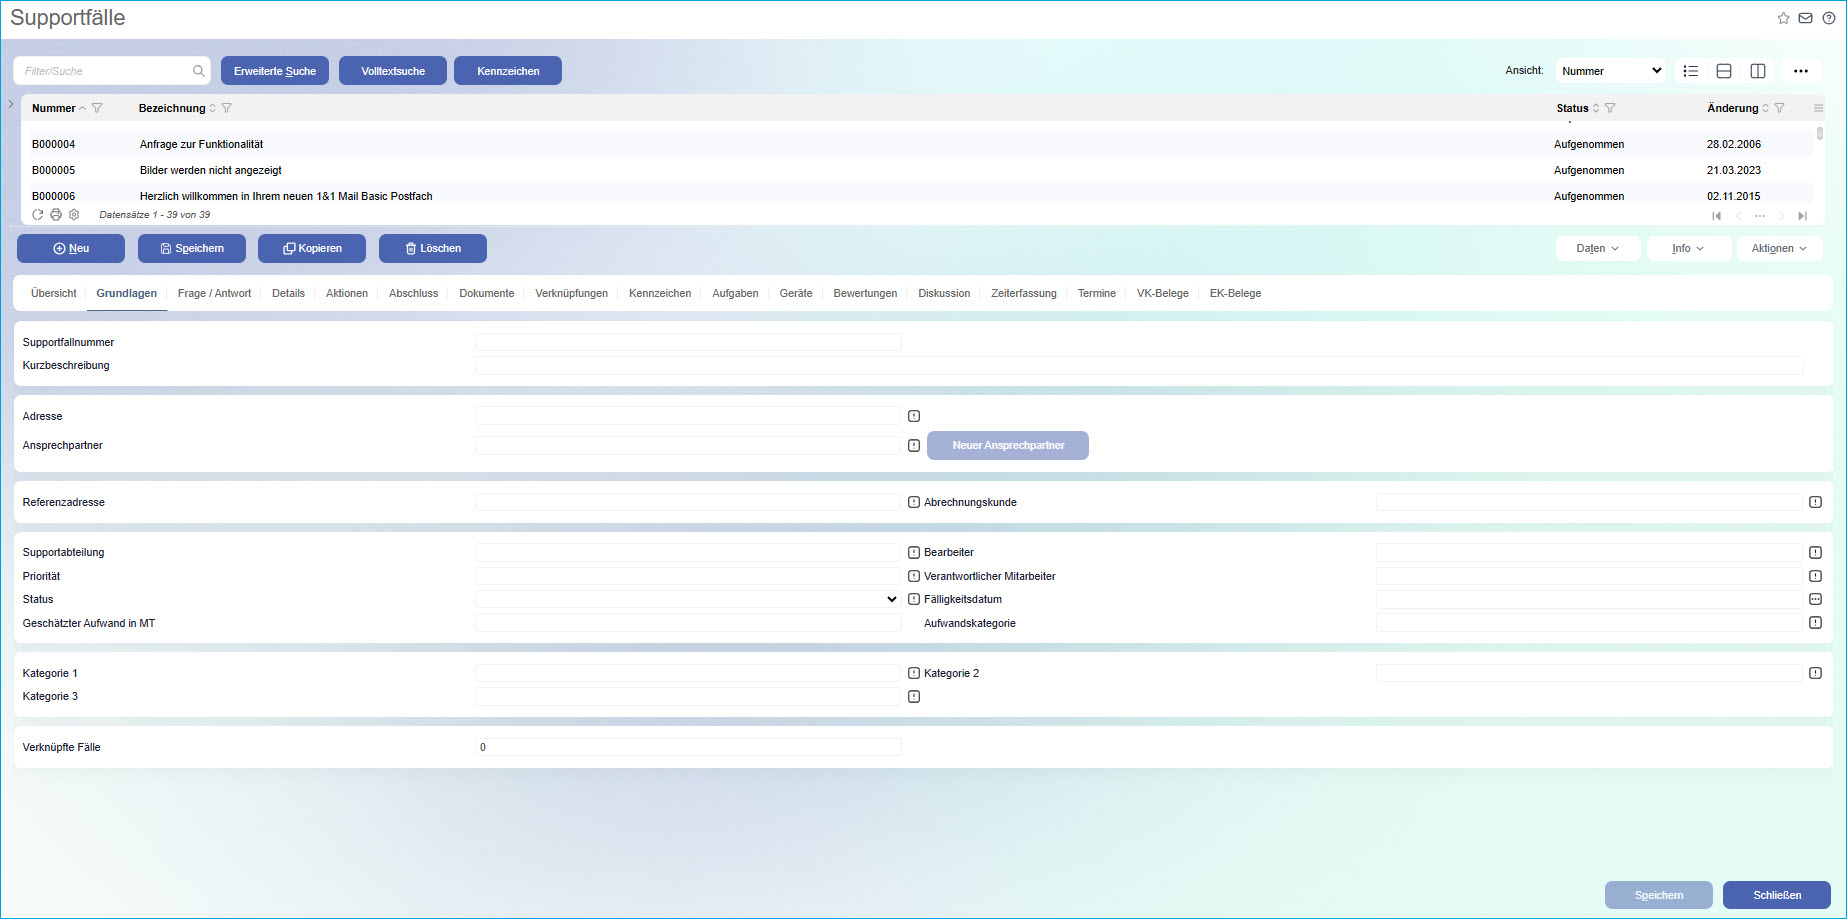Open the Ansicht dropdown showing Nummer
Viewport: 1847px width, 919px height.
(1610, 71)
